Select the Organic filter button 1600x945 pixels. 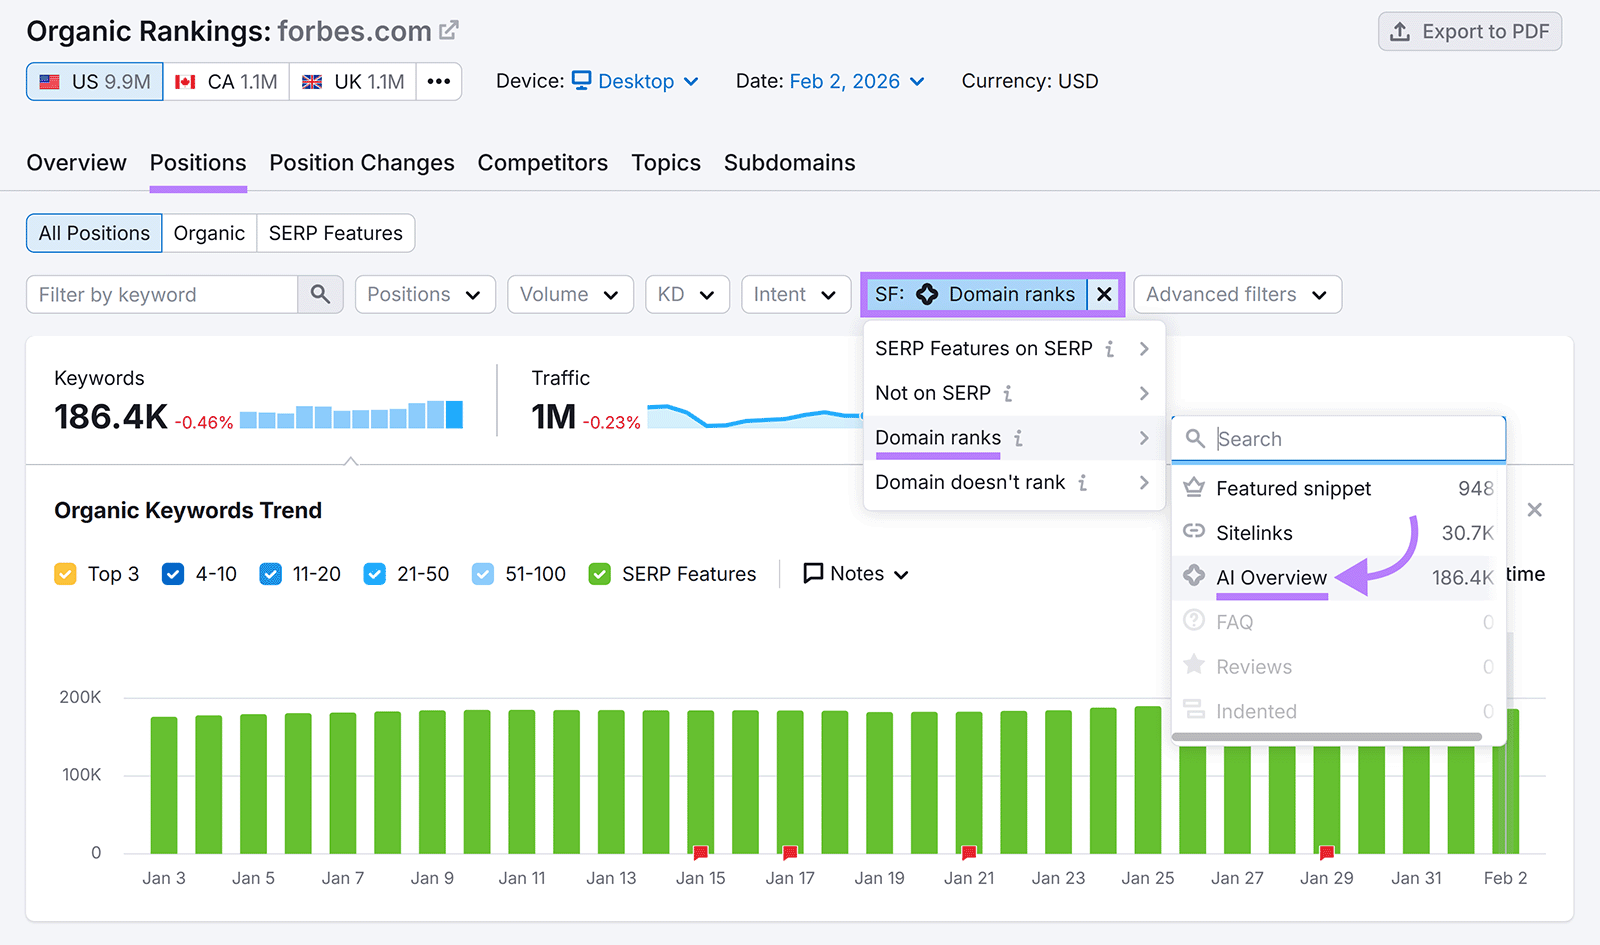209,233
